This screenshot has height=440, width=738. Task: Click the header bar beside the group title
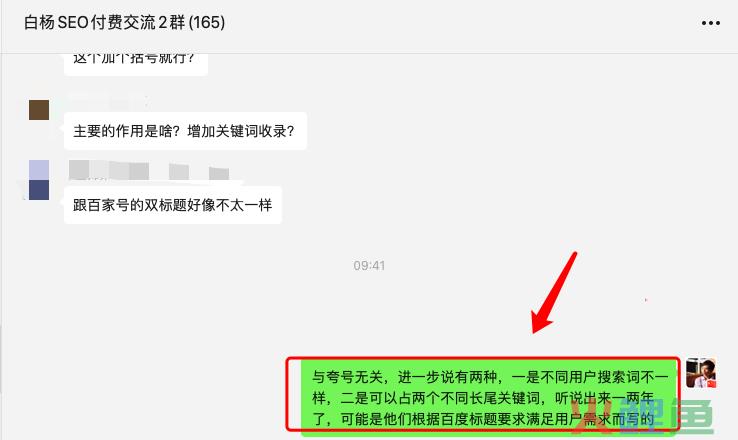point(461,23)
